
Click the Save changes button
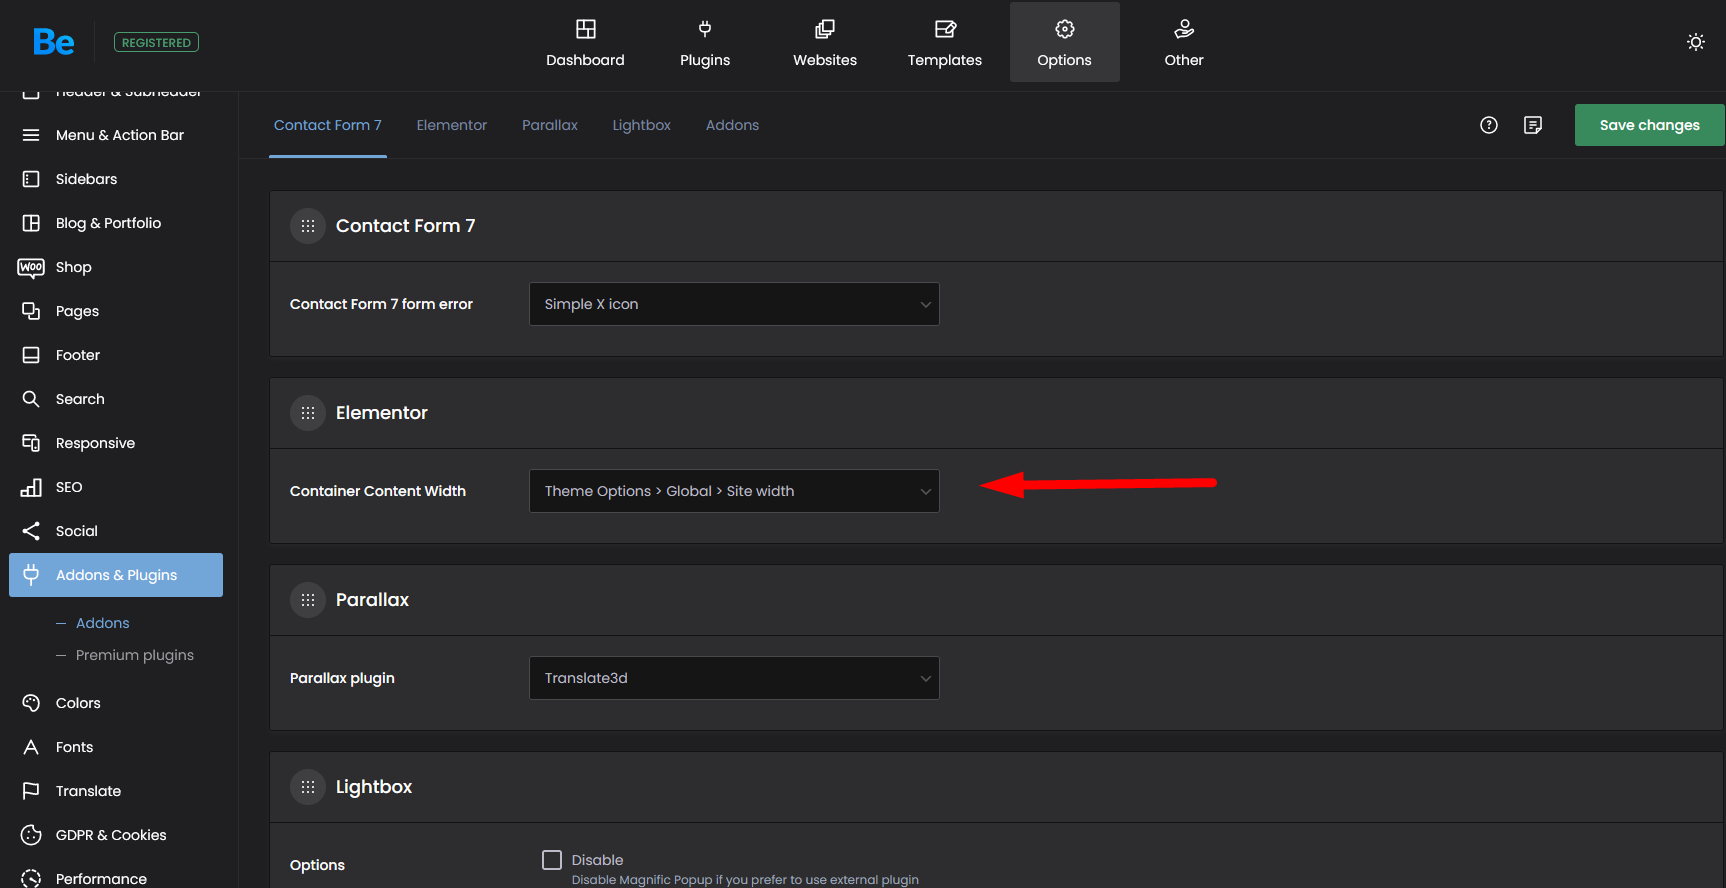tap(1650, 125)
